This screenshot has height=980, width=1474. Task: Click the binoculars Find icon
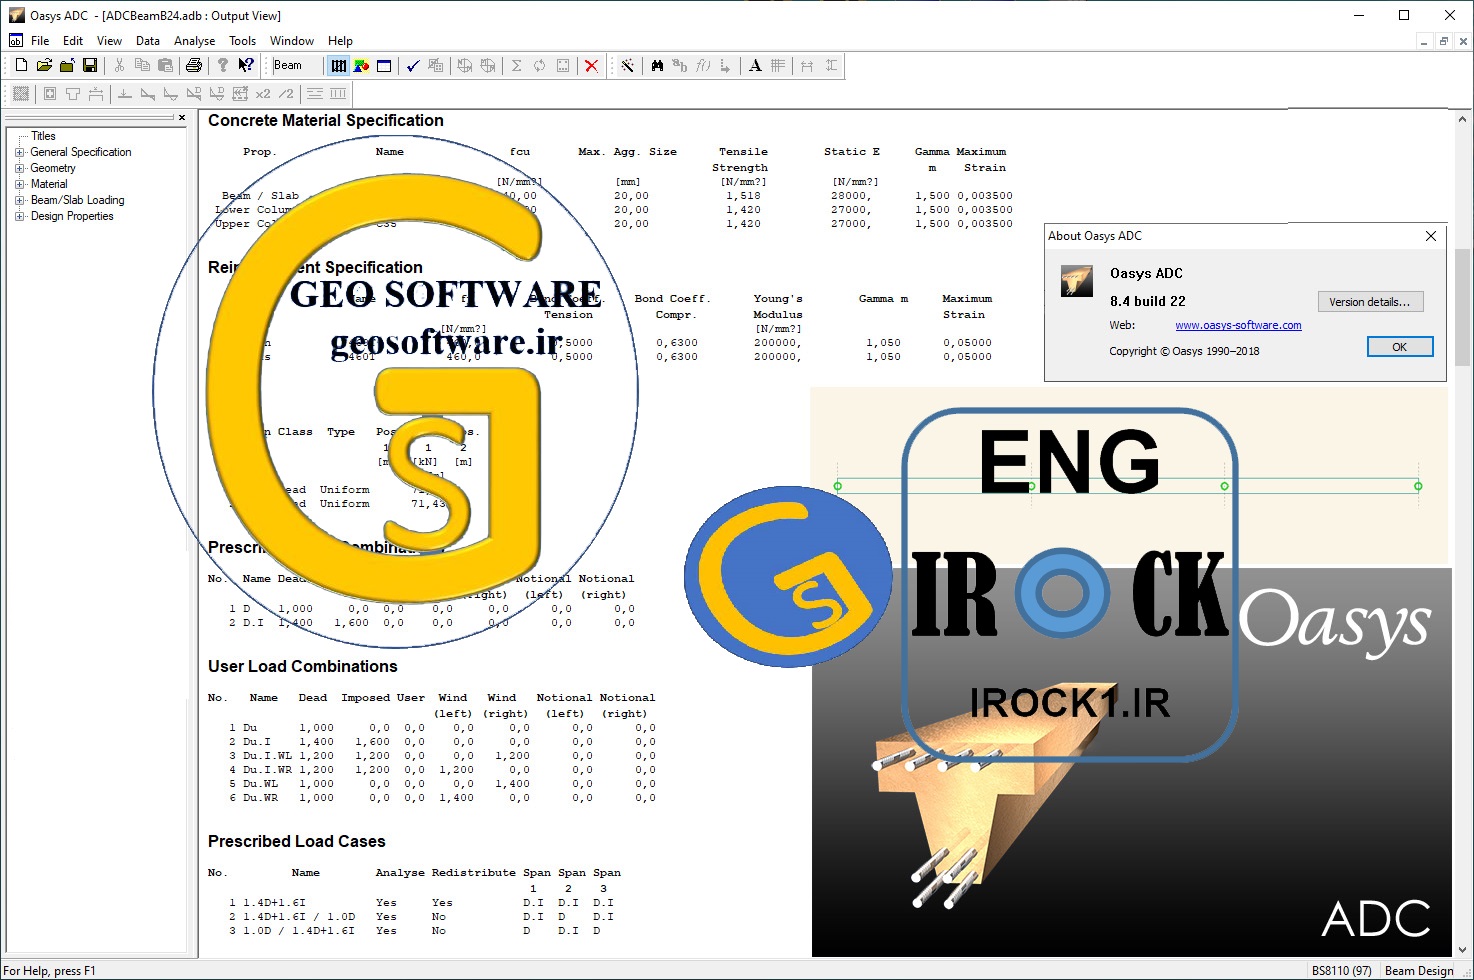pos(657,66)
